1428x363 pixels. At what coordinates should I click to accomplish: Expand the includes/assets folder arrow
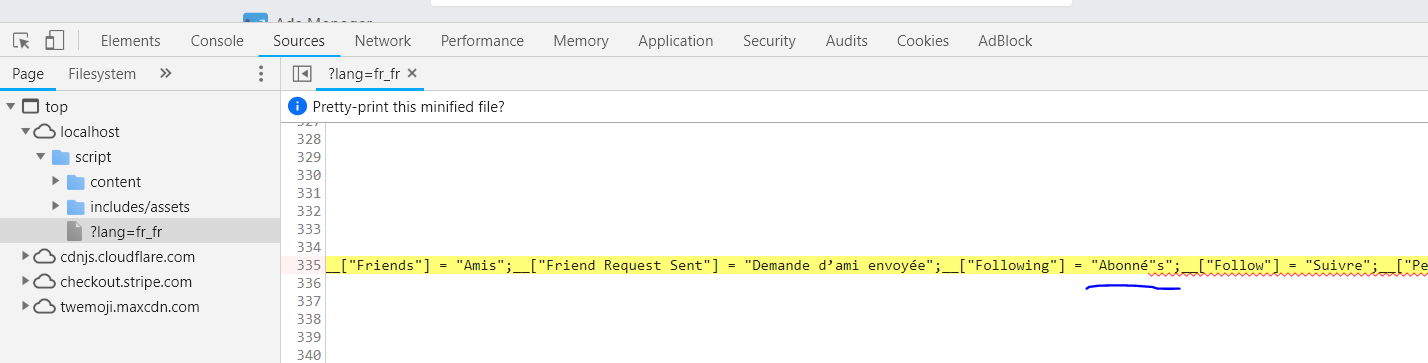pos(56,207)
